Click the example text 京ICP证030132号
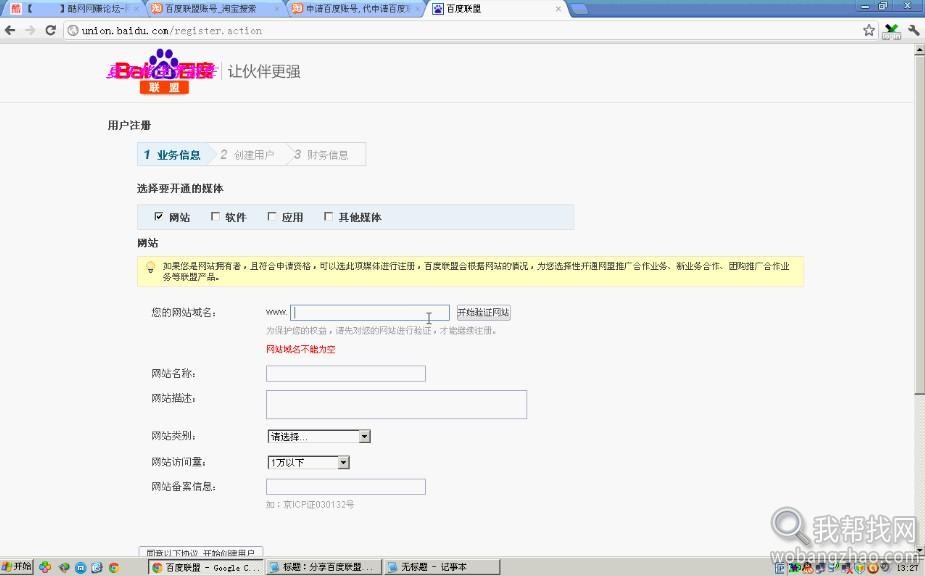925x576 pixels. click(319, 505)
